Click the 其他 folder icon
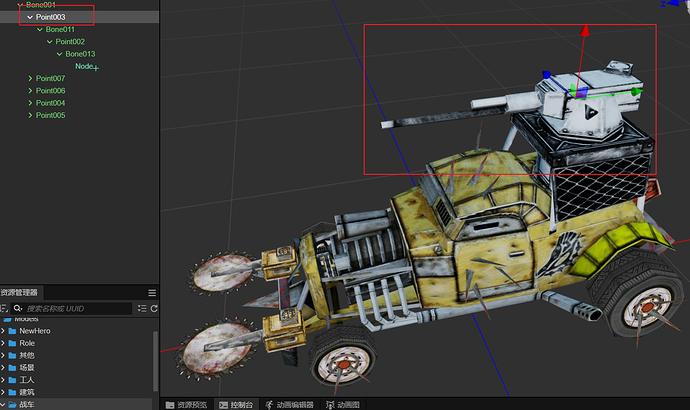 [12, 355]
